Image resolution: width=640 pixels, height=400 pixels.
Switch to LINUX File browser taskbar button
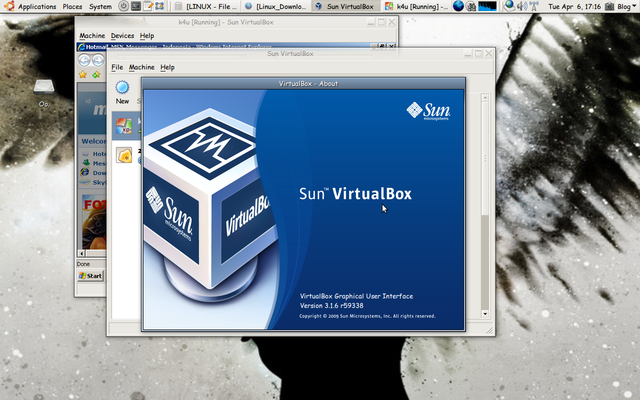(206, 6)
